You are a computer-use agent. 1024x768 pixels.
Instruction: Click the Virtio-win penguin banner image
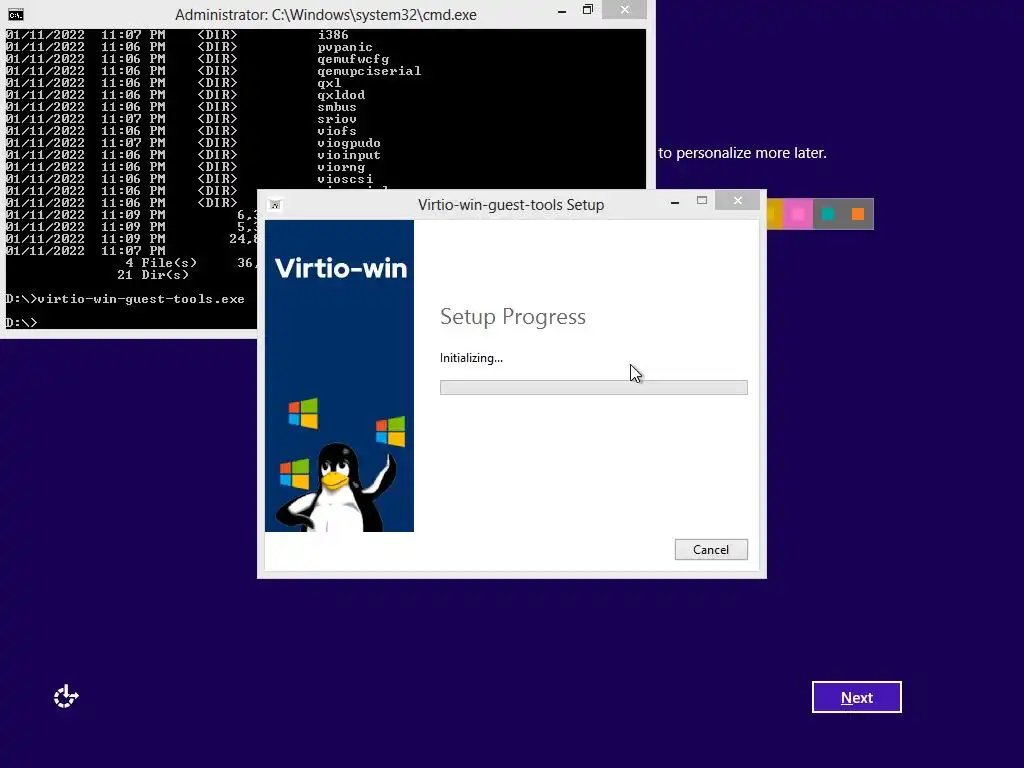[x=339, y=376]
